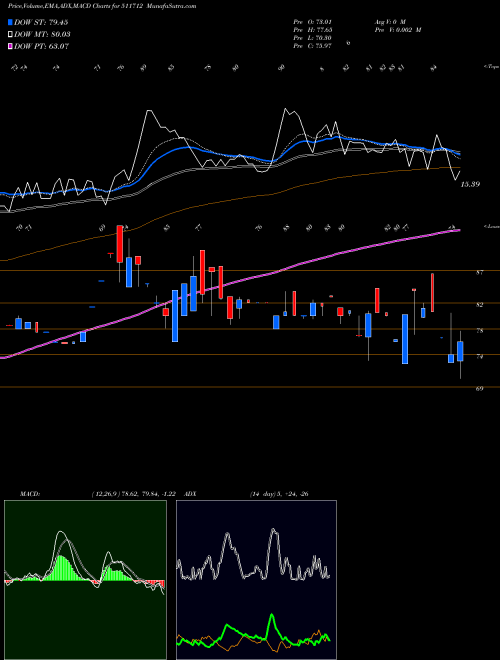The height and width of the screenshot is (660, 500).
Task: Click the thick green +DI line peak in ADX
Action: [x=272, y=616]
